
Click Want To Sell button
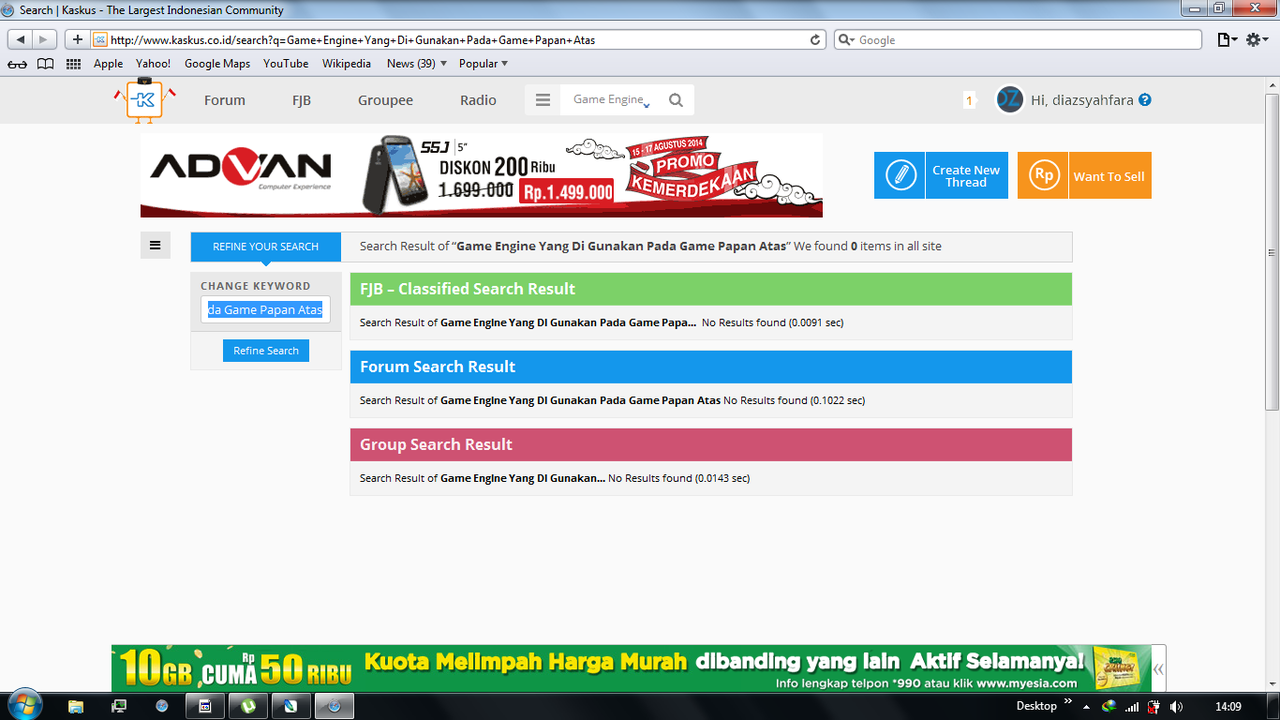coord(1085,175)
